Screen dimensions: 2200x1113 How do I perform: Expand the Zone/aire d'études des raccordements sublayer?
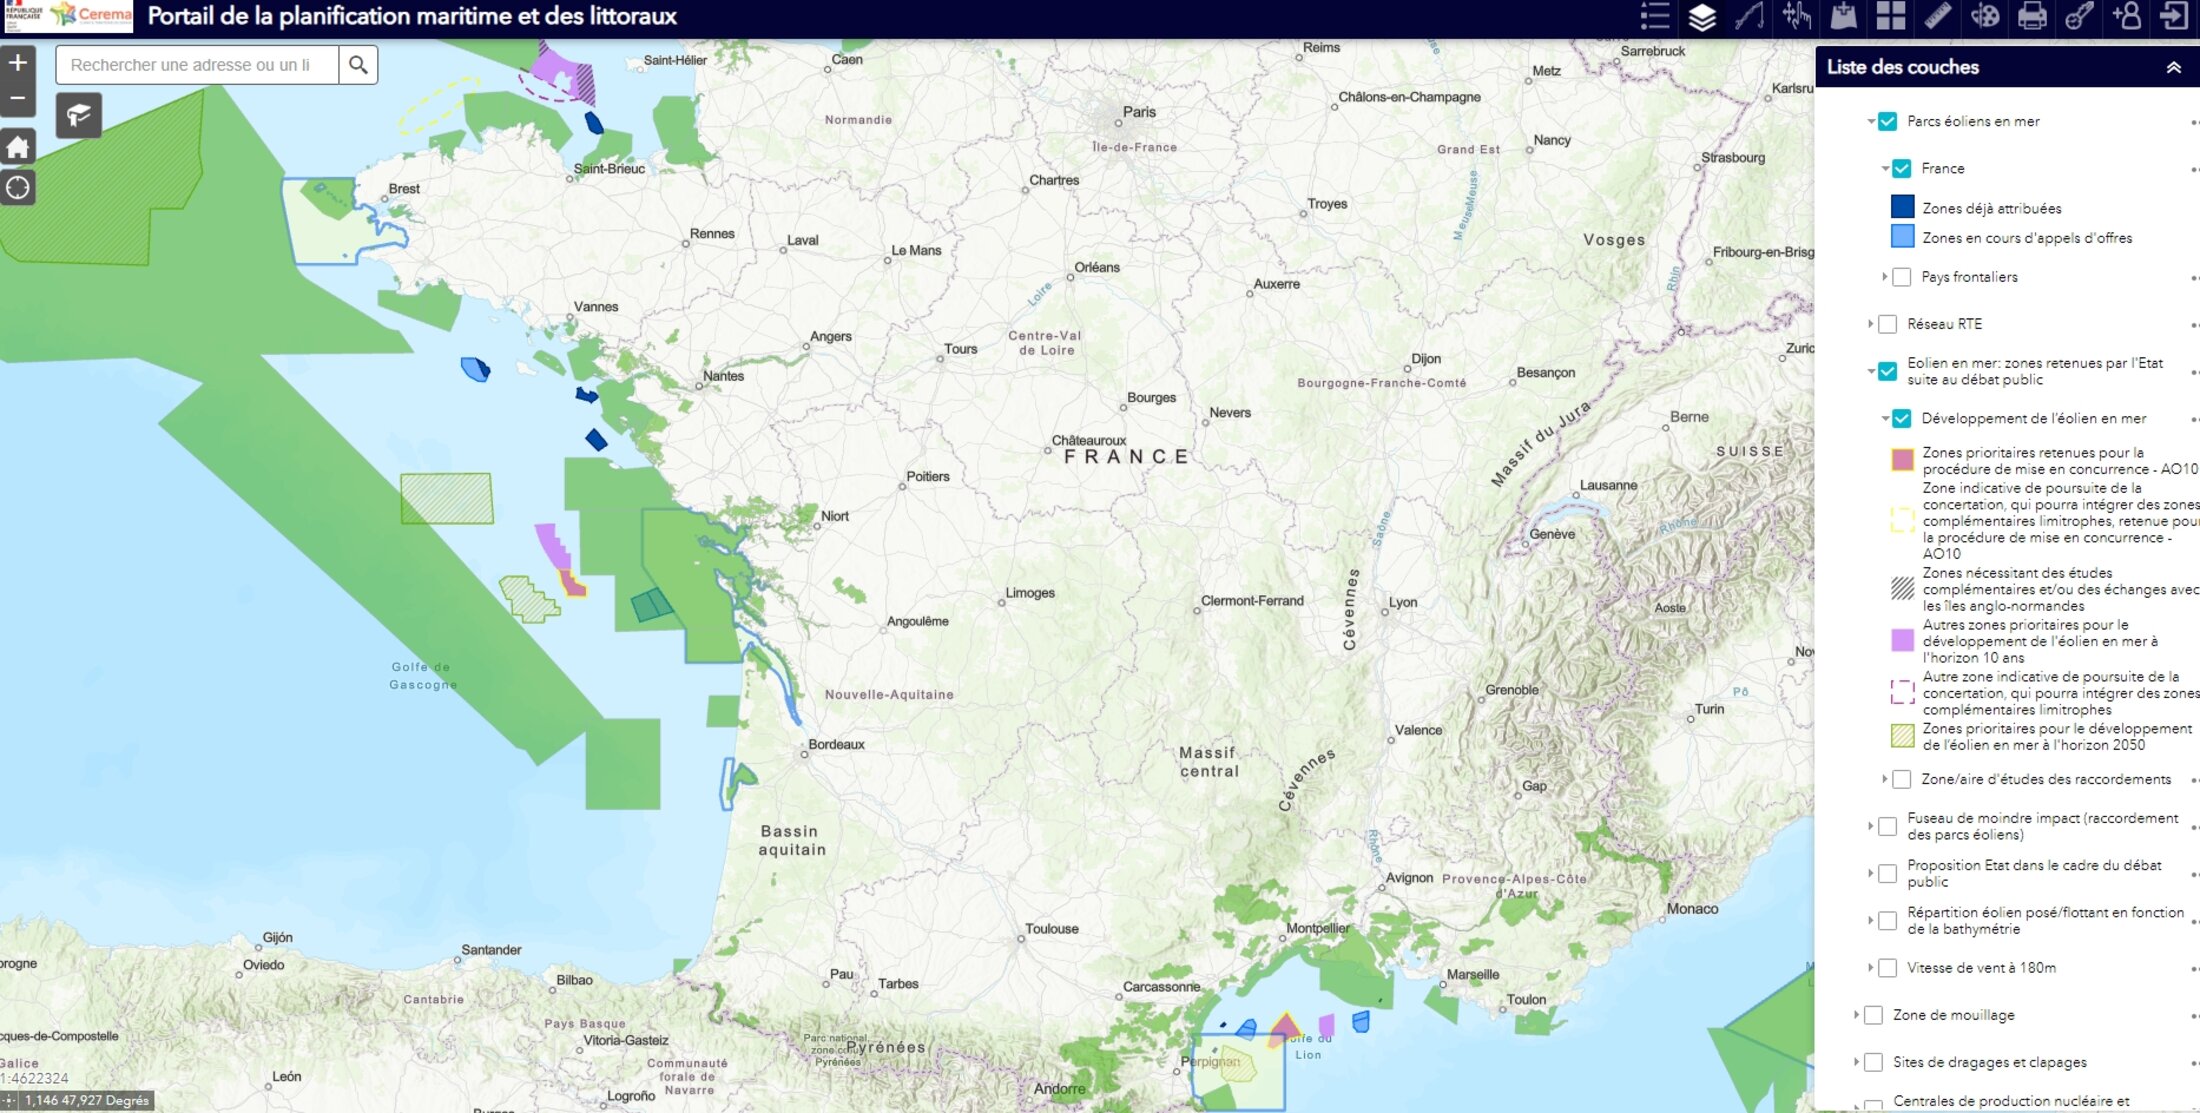pos(1884,779)
